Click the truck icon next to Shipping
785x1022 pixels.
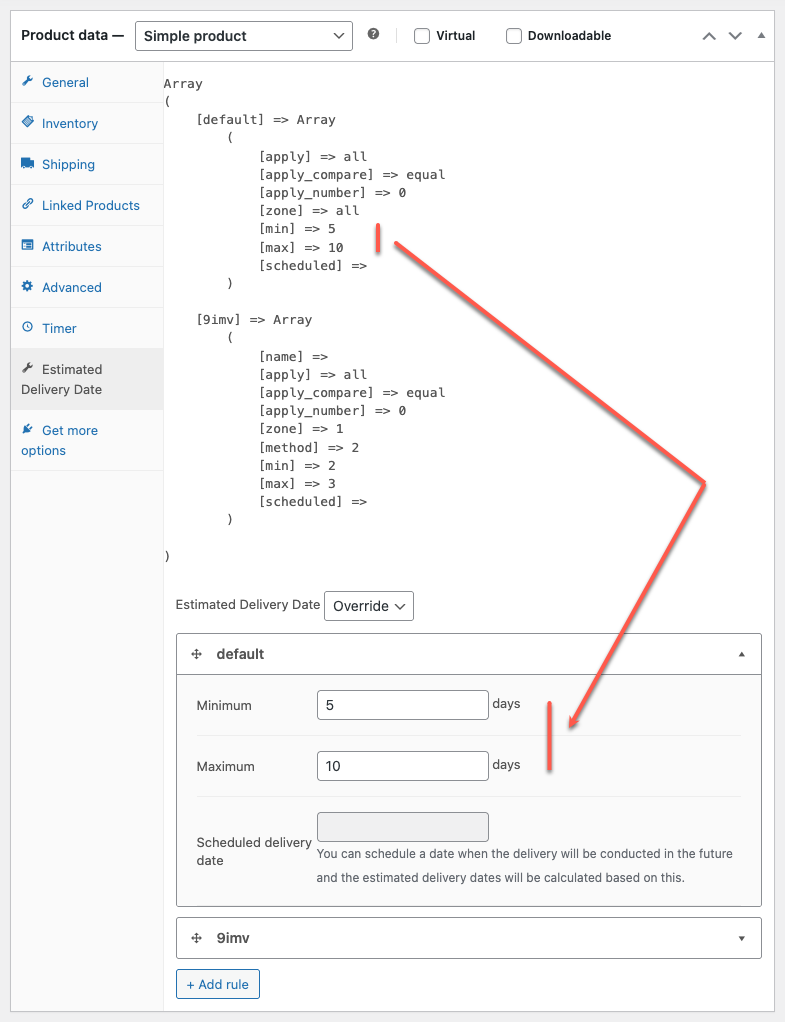point(28,164)
